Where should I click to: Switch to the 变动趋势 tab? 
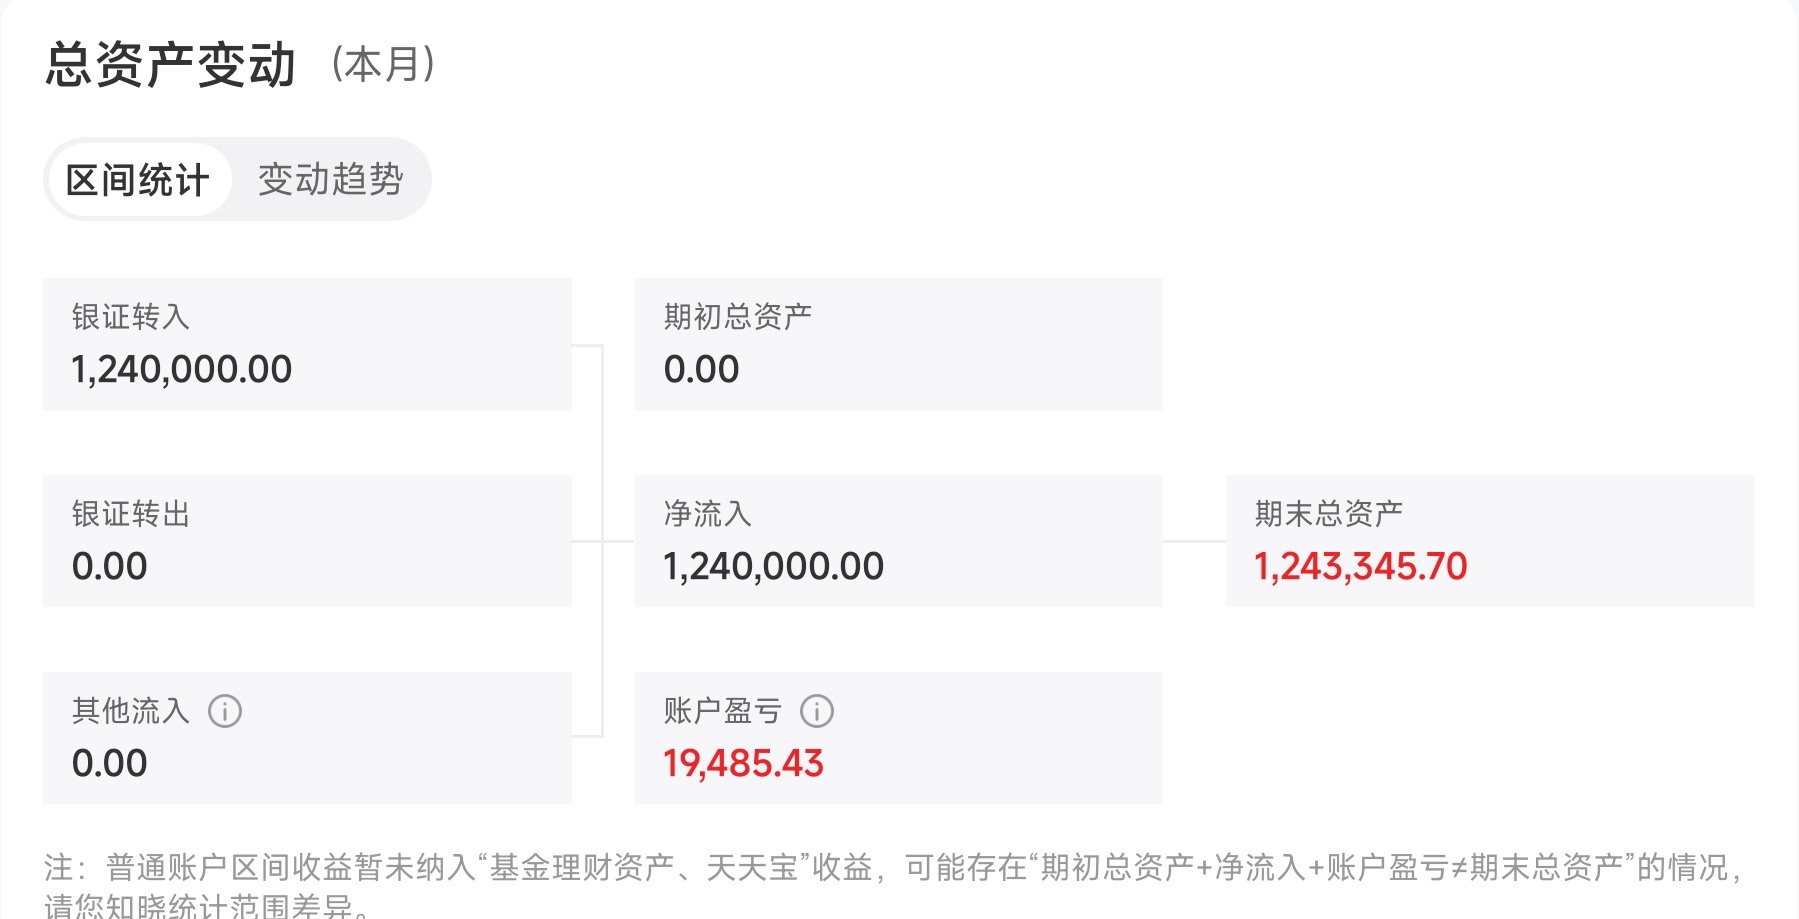(331, 180)
